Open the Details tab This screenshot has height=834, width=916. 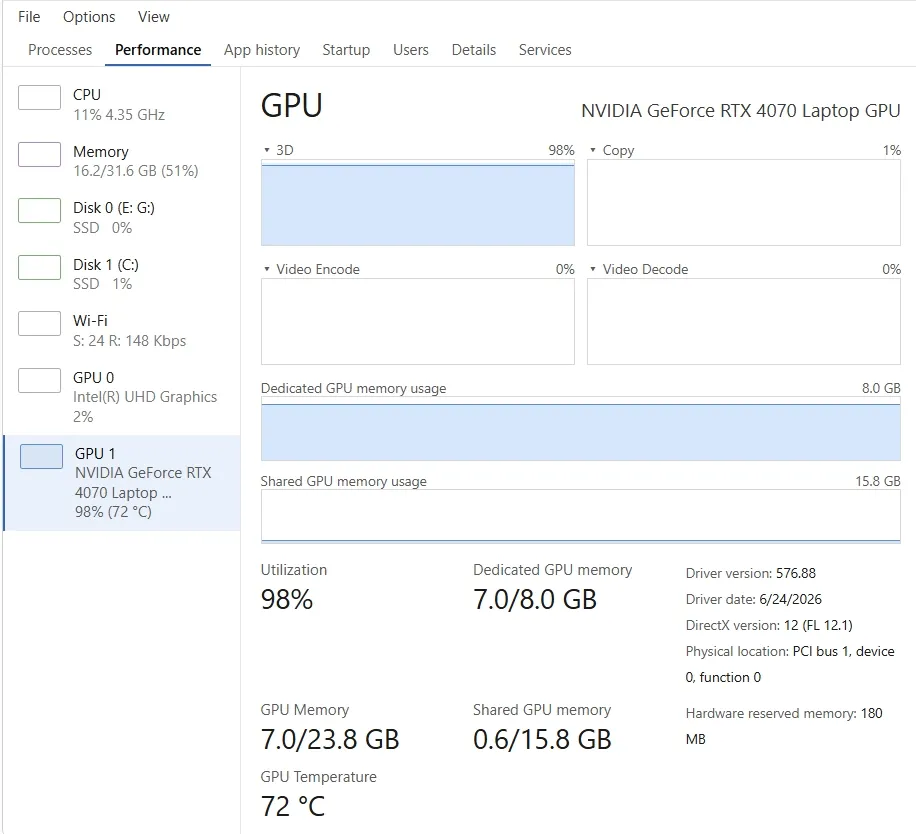click(x=474, y=50)
